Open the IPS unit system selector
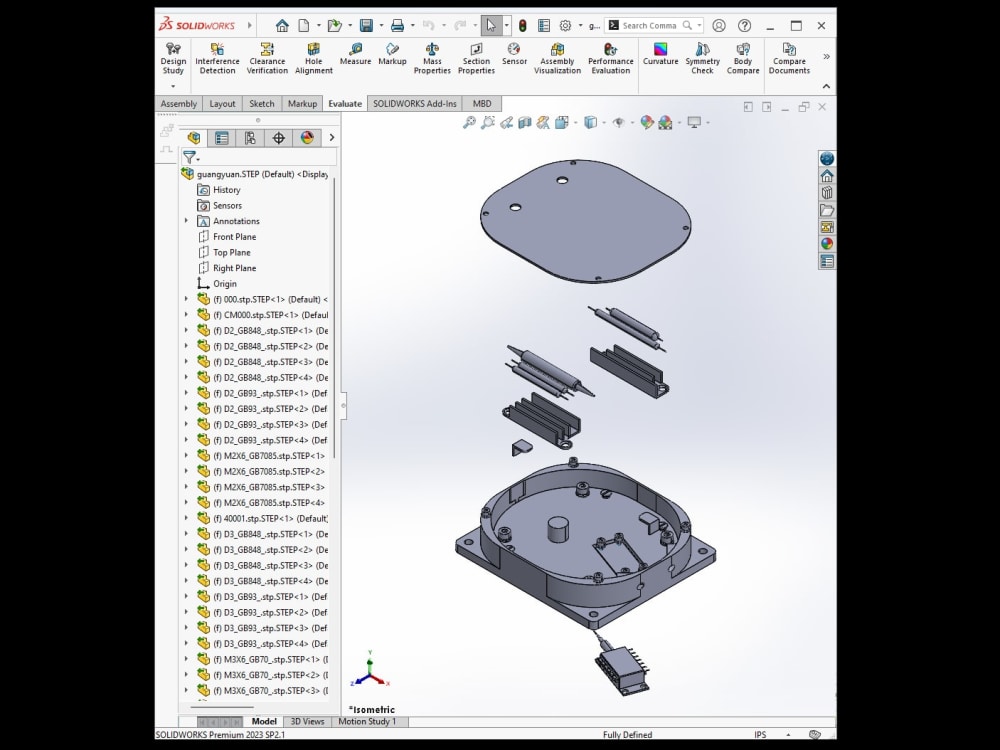The image size is (1000, 750). [x=760, y=735]
